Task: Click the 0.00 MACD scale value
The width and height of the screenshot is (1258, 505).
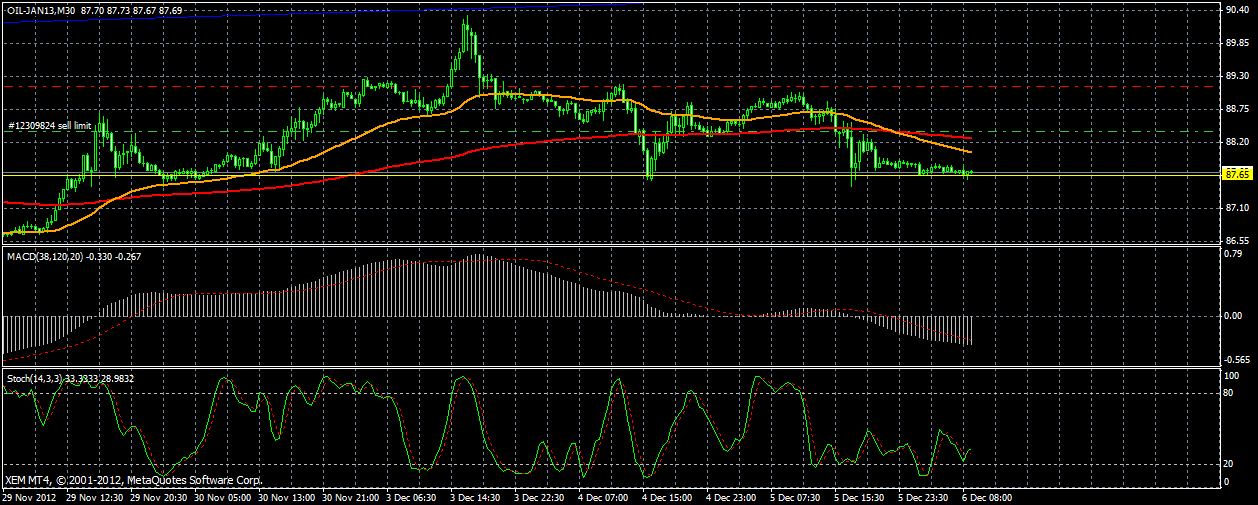Action: point(1233,316)
